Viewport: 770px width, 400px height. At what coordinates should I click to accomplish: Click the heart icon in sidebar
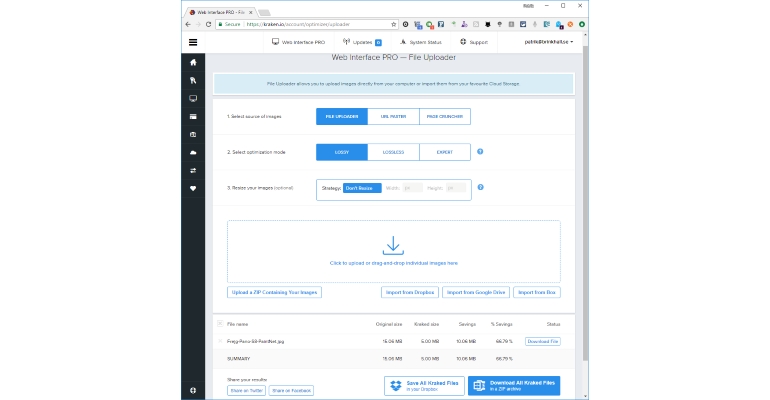[193, 188]
